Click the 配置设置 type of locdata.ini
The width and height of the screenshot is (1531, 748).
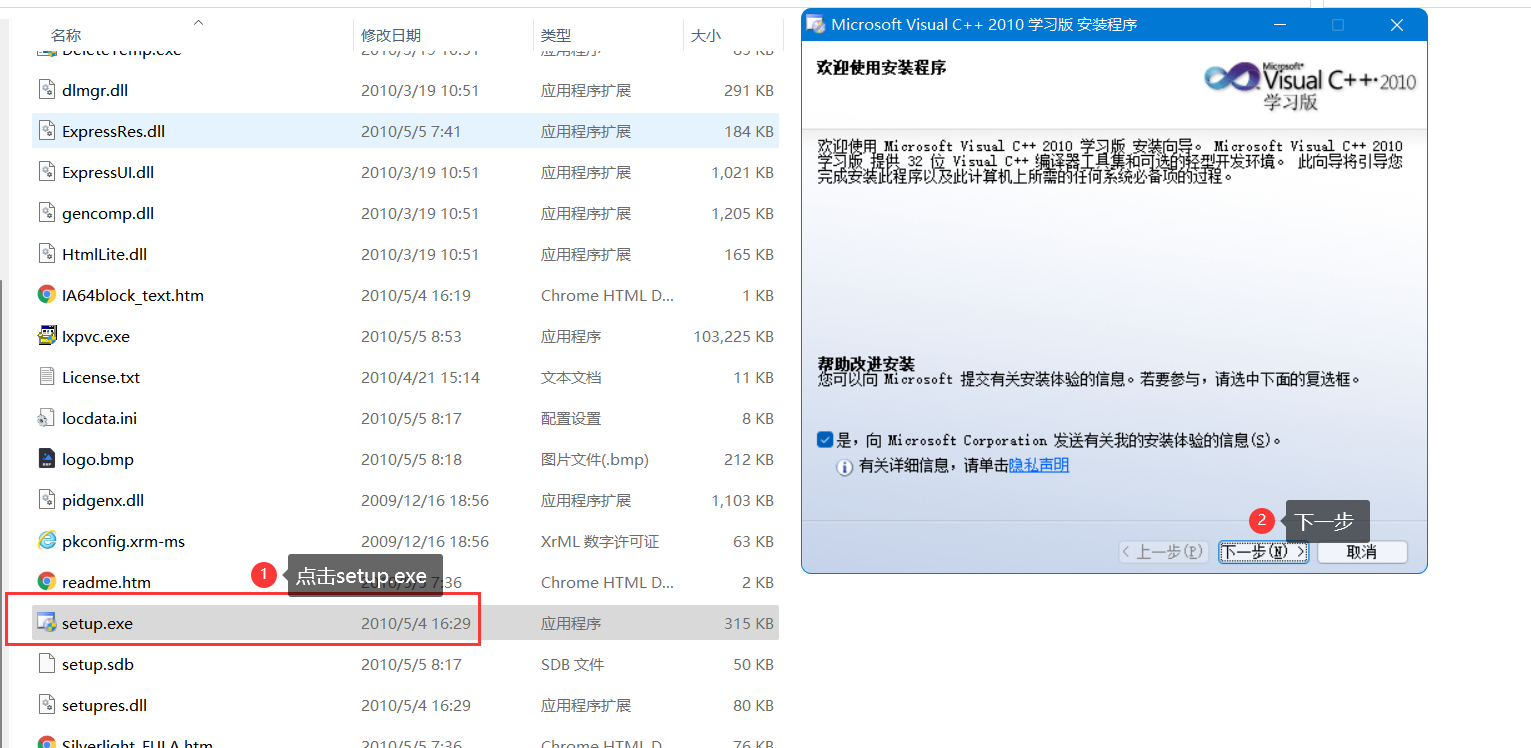[571, 418]
